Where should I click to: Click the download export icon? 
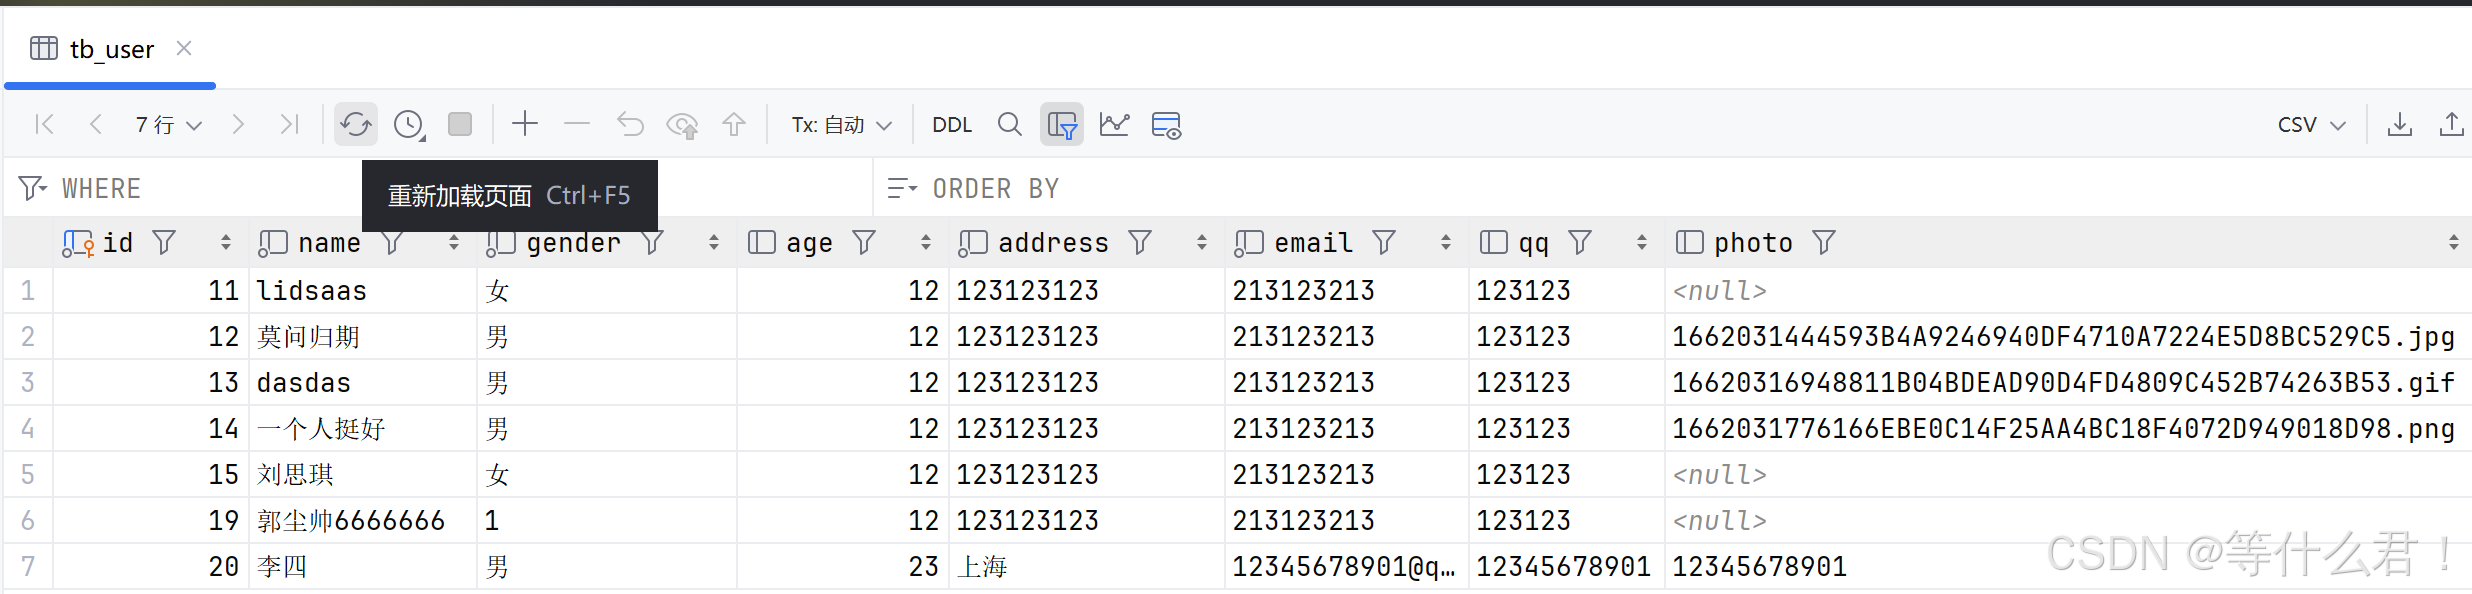tap(2400, 124)
